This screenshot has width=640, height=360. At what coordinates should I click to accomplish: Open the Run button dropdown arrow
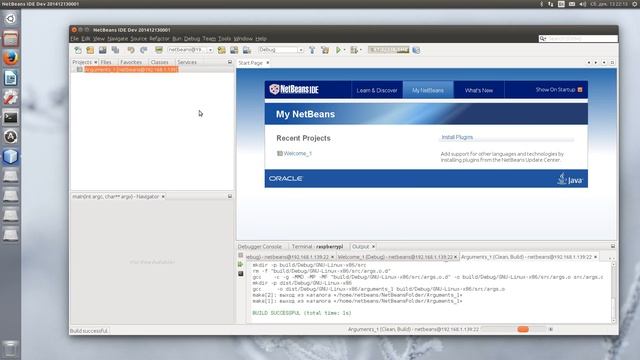[x=344, y=50]
